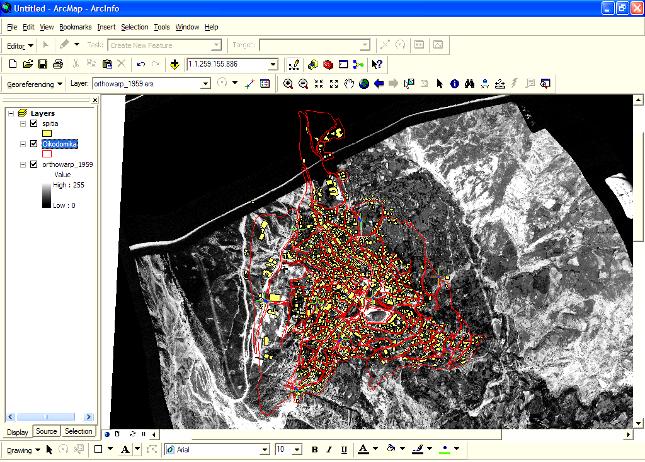Collapse the Layers data frame
The width and height of the screenshot is (645, 462).
[x=11, y=113]
